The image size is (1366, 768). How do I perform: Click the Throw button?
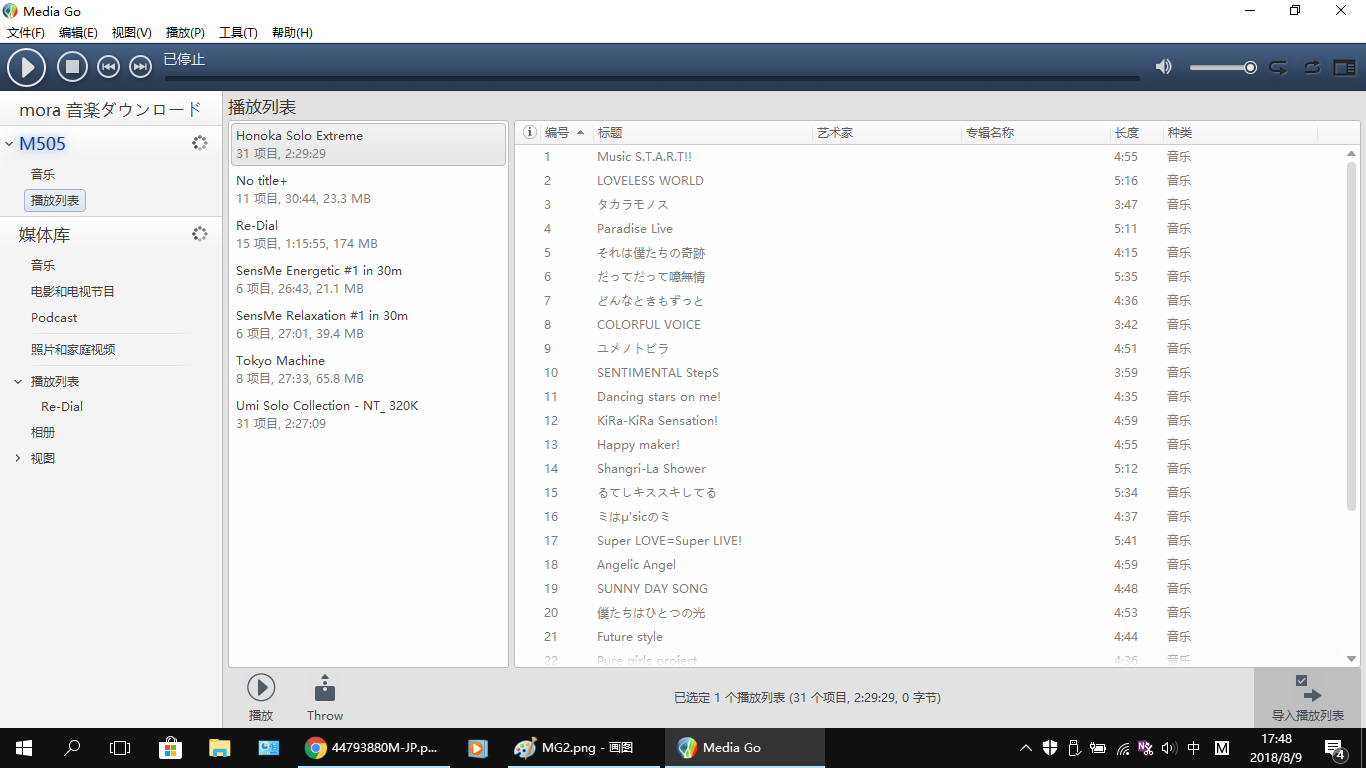point(325,697)
